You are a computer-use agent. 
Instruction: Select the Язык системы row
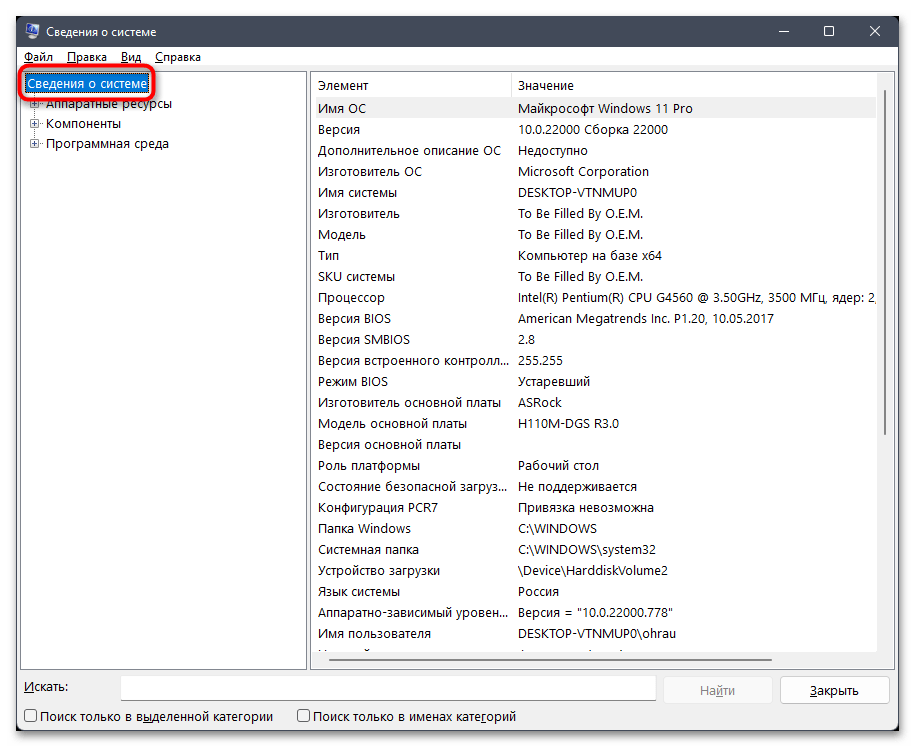(594, 592)
